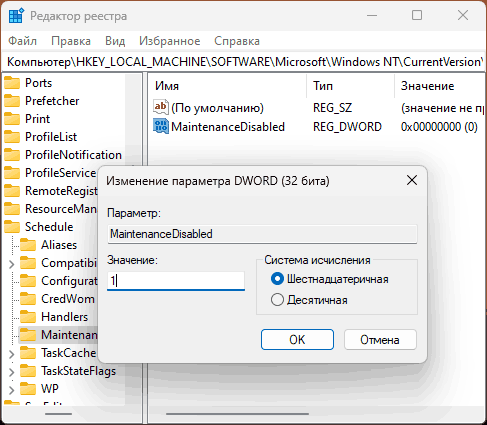Screen dimensions: 487x425
Task: Click the REG_SZ string value icon
Action: (x=160, y=107)
